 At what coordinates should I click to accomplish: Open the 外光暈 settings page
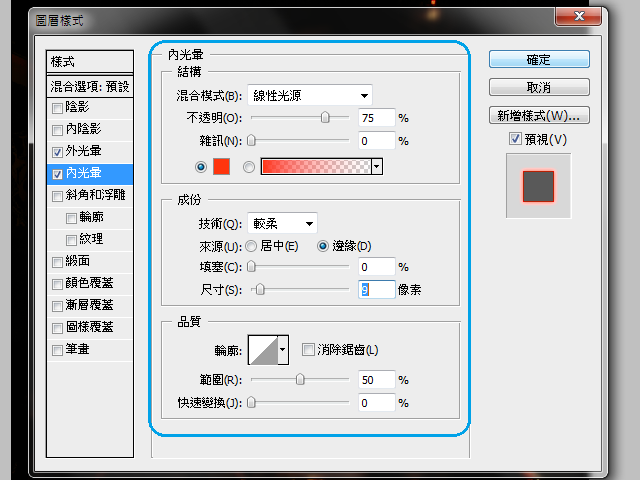pos(83,151)
